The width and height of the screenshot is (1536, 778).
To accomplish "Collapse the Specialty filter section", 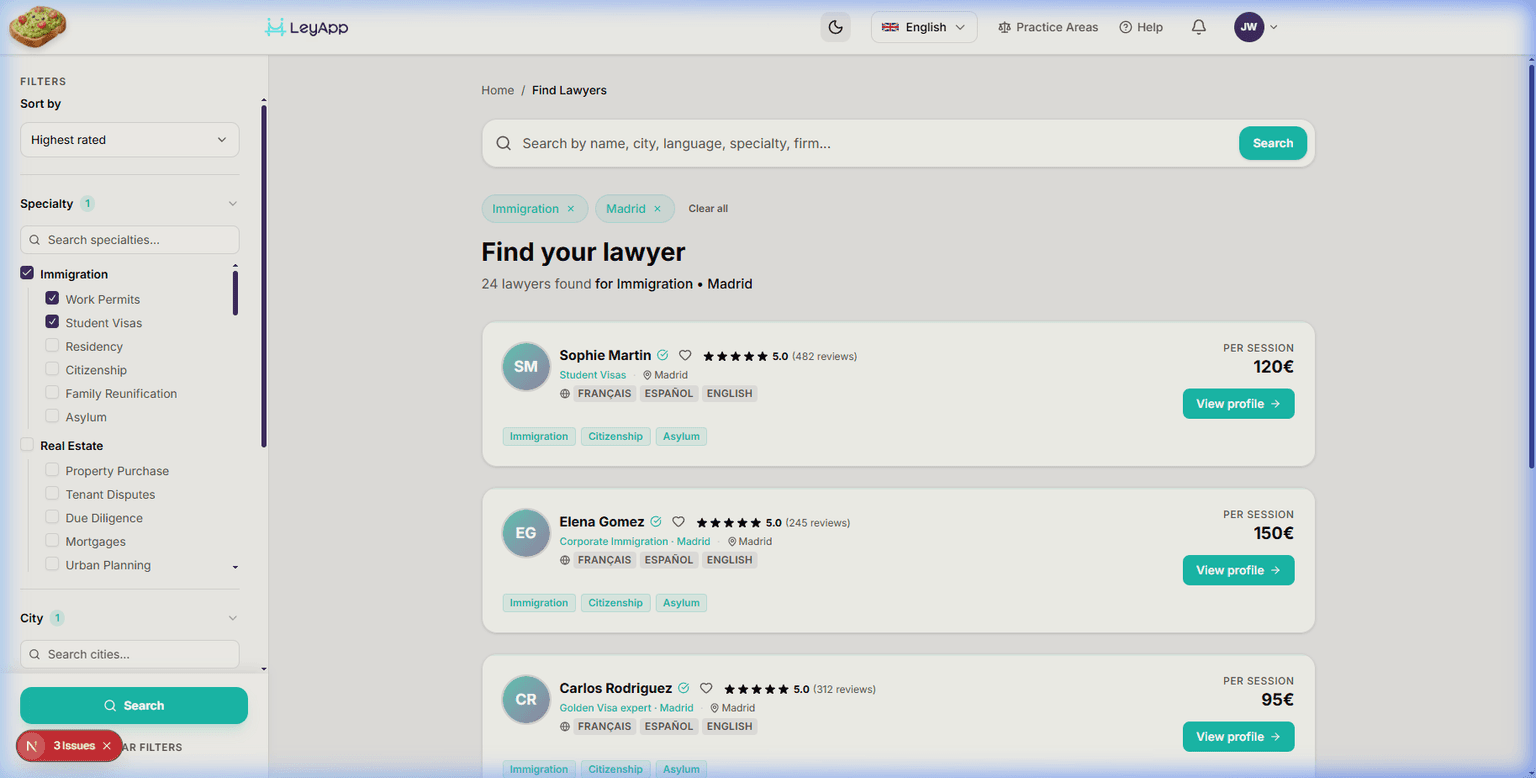I will point(232,203).
